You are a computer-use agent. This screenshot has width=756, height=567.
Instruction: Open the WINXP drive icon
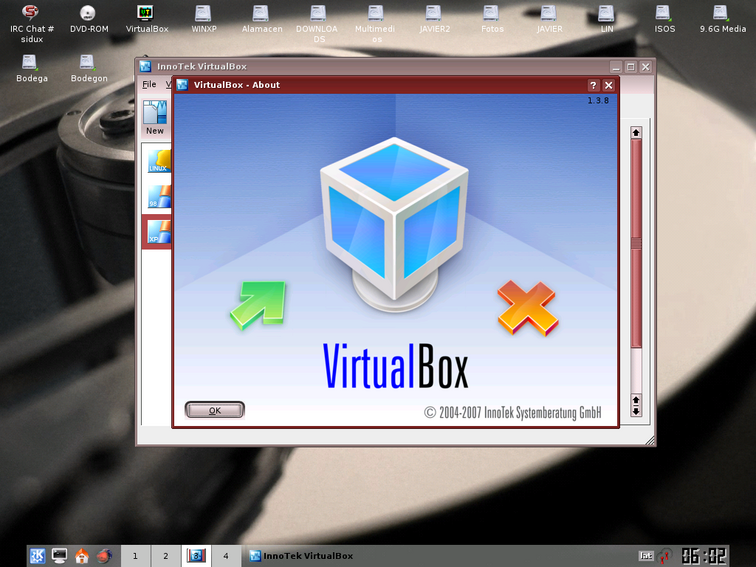pos(204,19)
